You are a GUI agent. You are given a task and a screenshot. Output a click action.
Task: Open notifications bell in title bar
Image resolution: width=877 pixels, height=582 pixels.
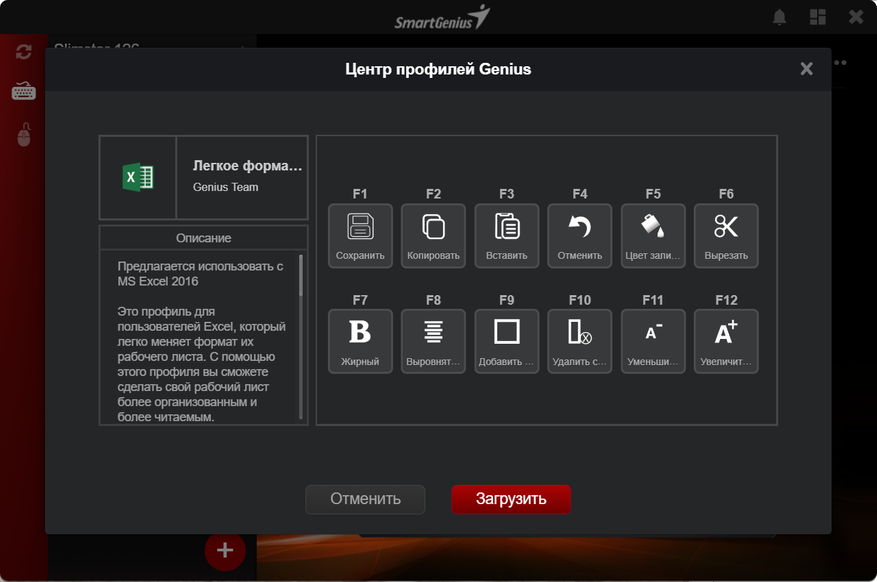pos(780,17)
